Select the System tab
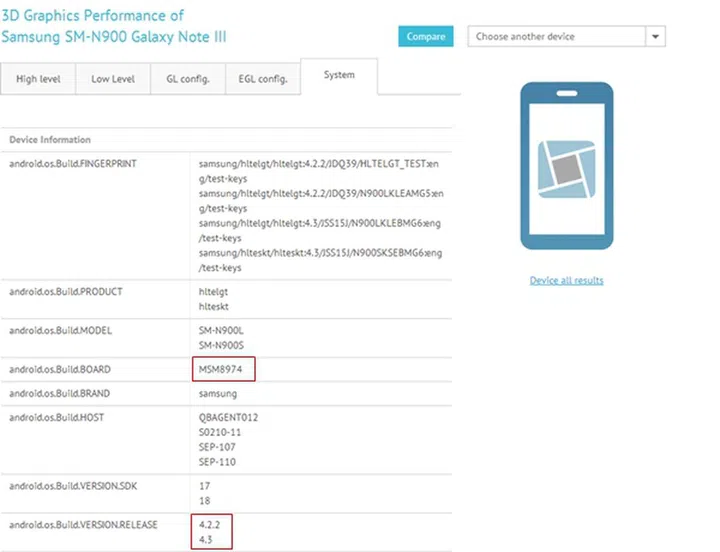Screen dimensions: 720x552 [339, 75]
